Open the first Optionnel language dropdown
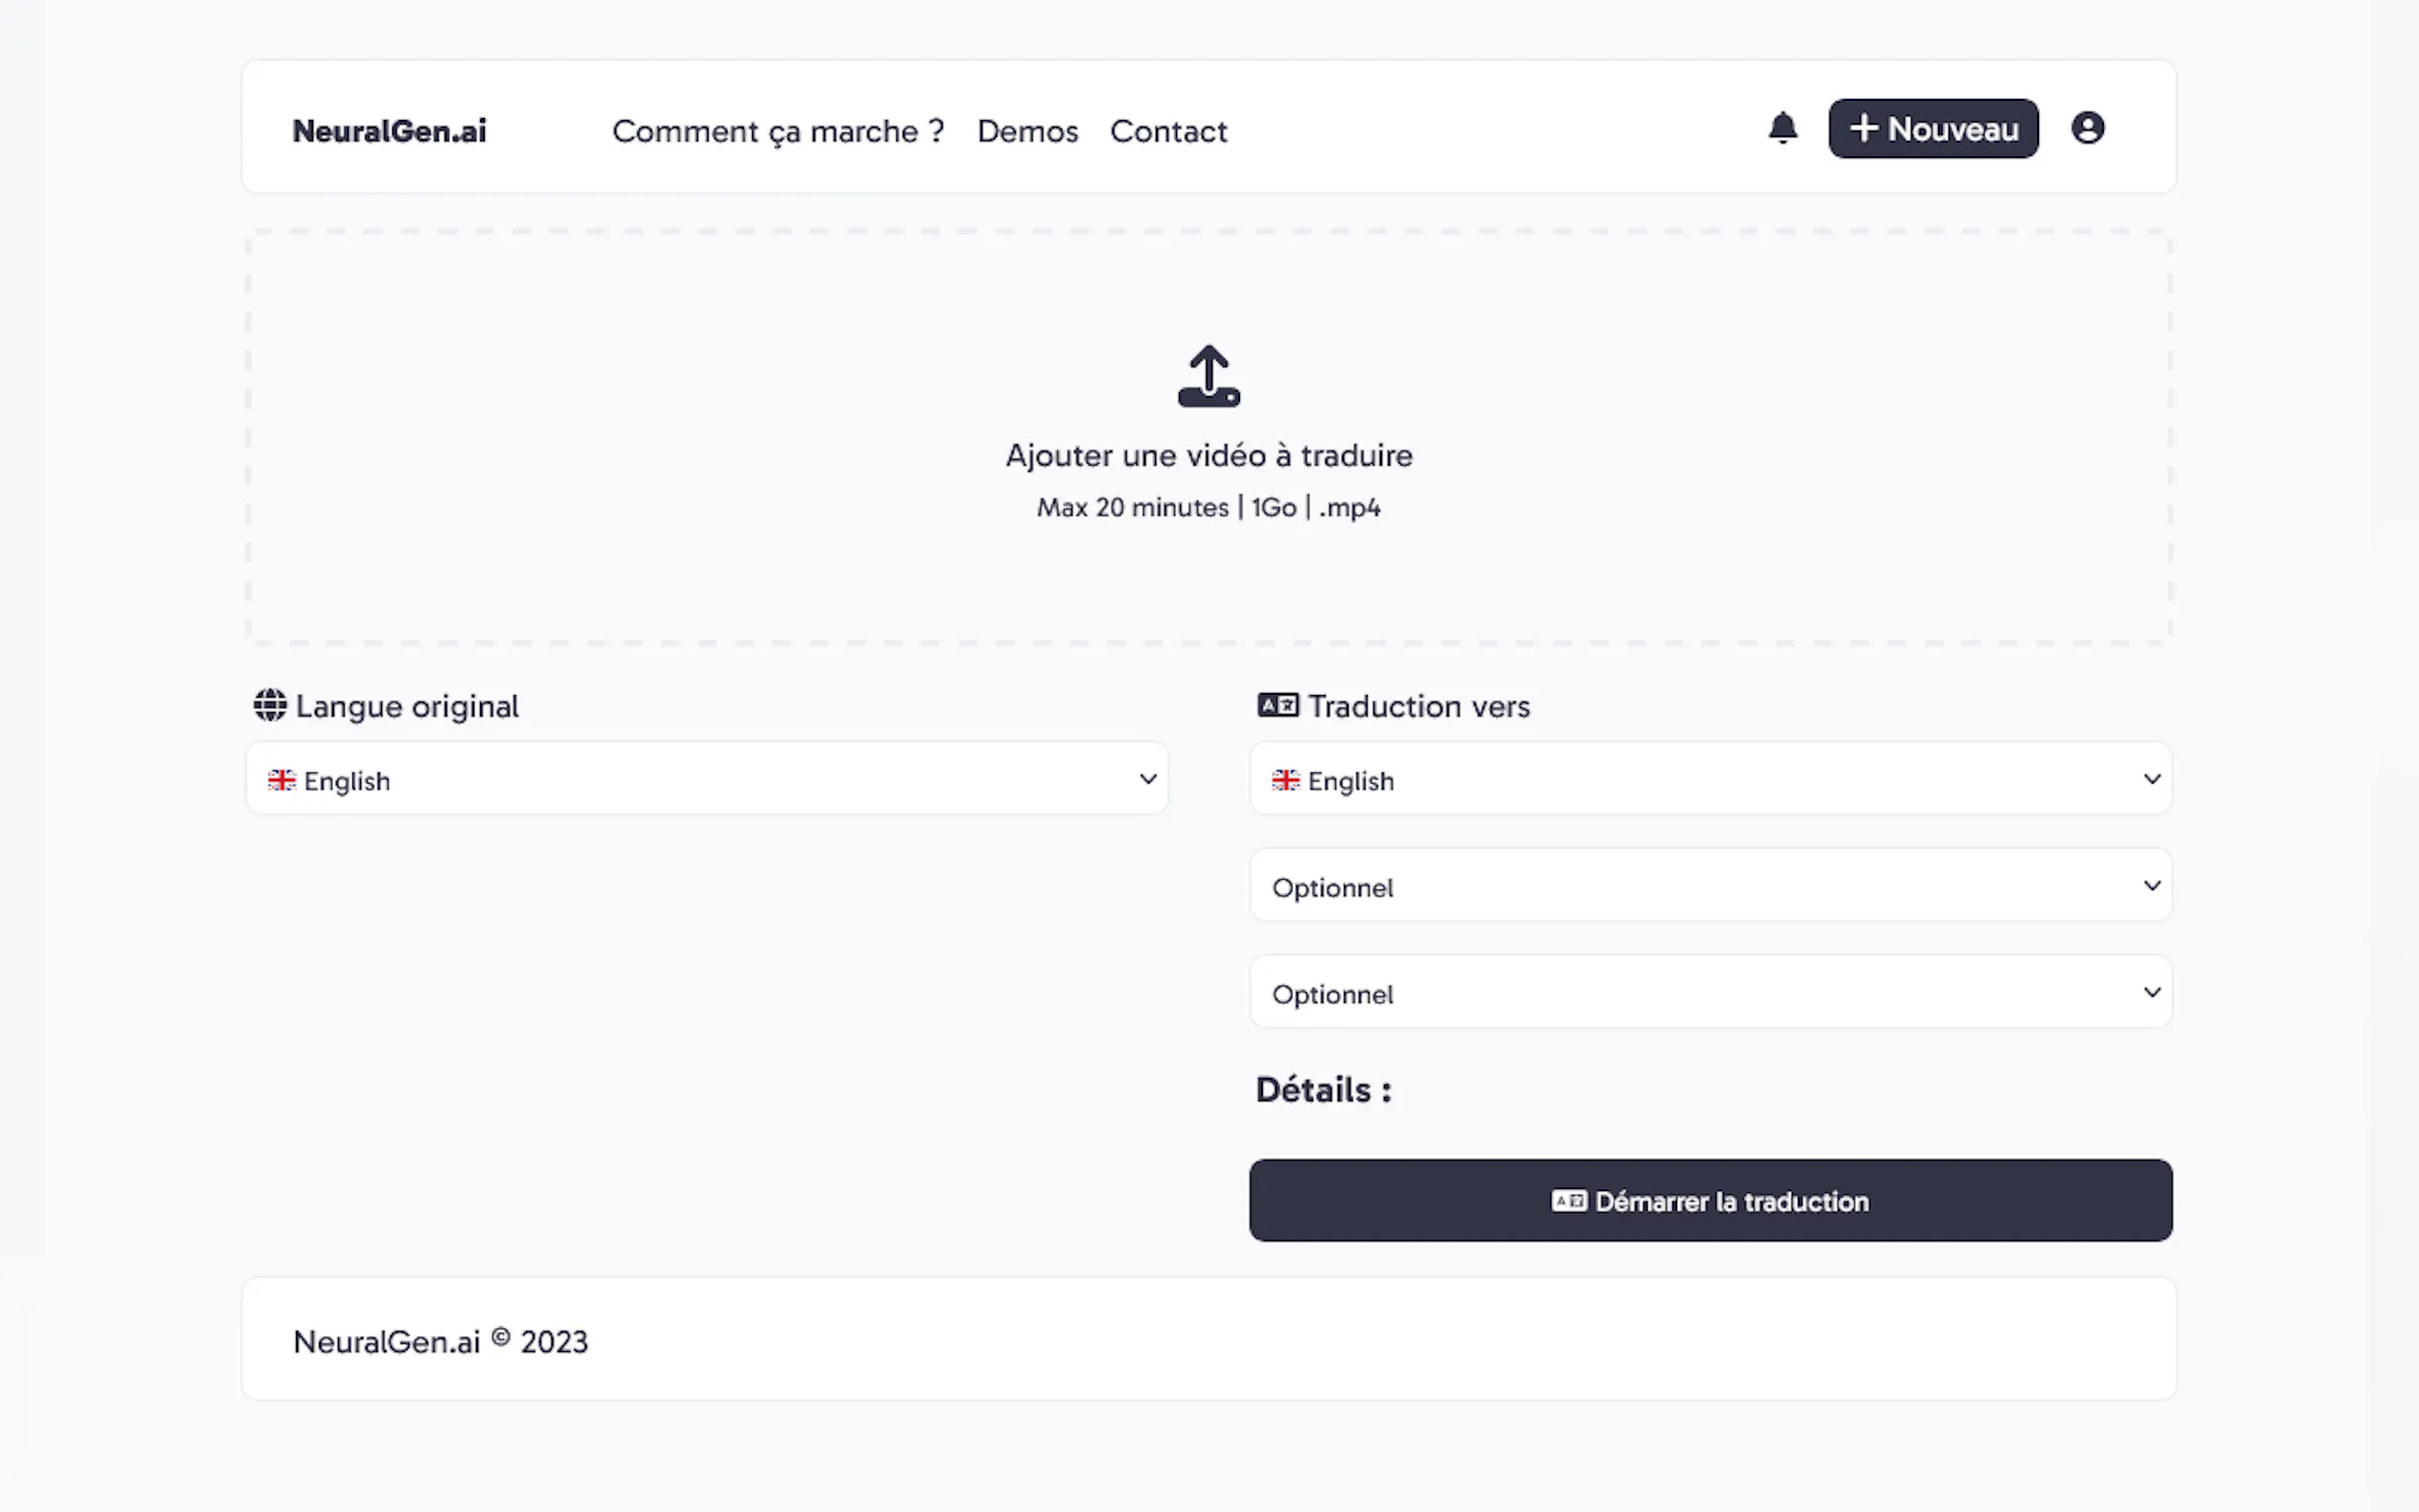The height and width of the screenshot is (1512, 2419). (x=1710, y=886)
